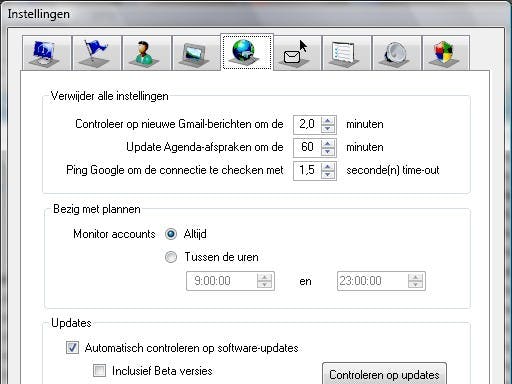Viewport: 512px width, 384px height.
Task: Increase the 23:00:00 end time
Action: coord(415,277)
